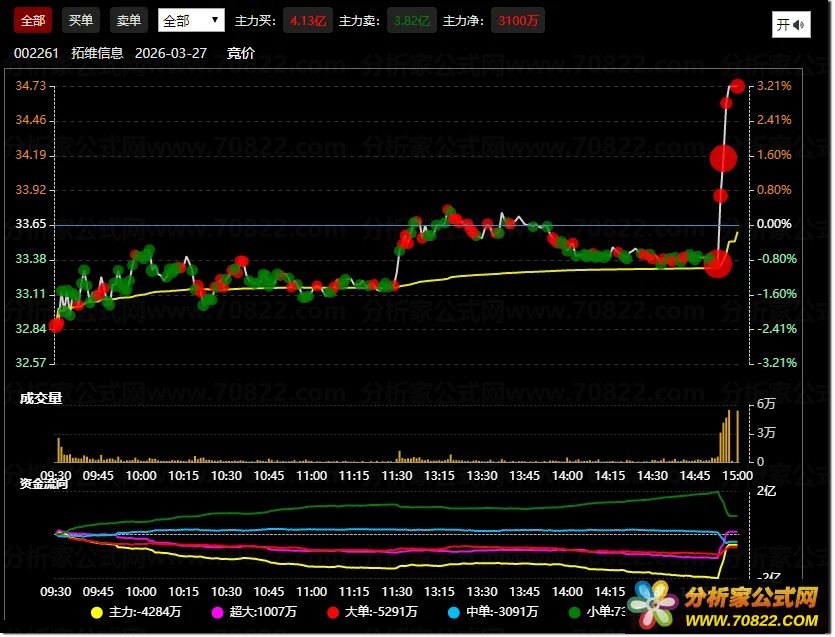Click the red bubble at the 34.73 peak
The height and width of the screenshot is (637, 835).
pos(738,86)
